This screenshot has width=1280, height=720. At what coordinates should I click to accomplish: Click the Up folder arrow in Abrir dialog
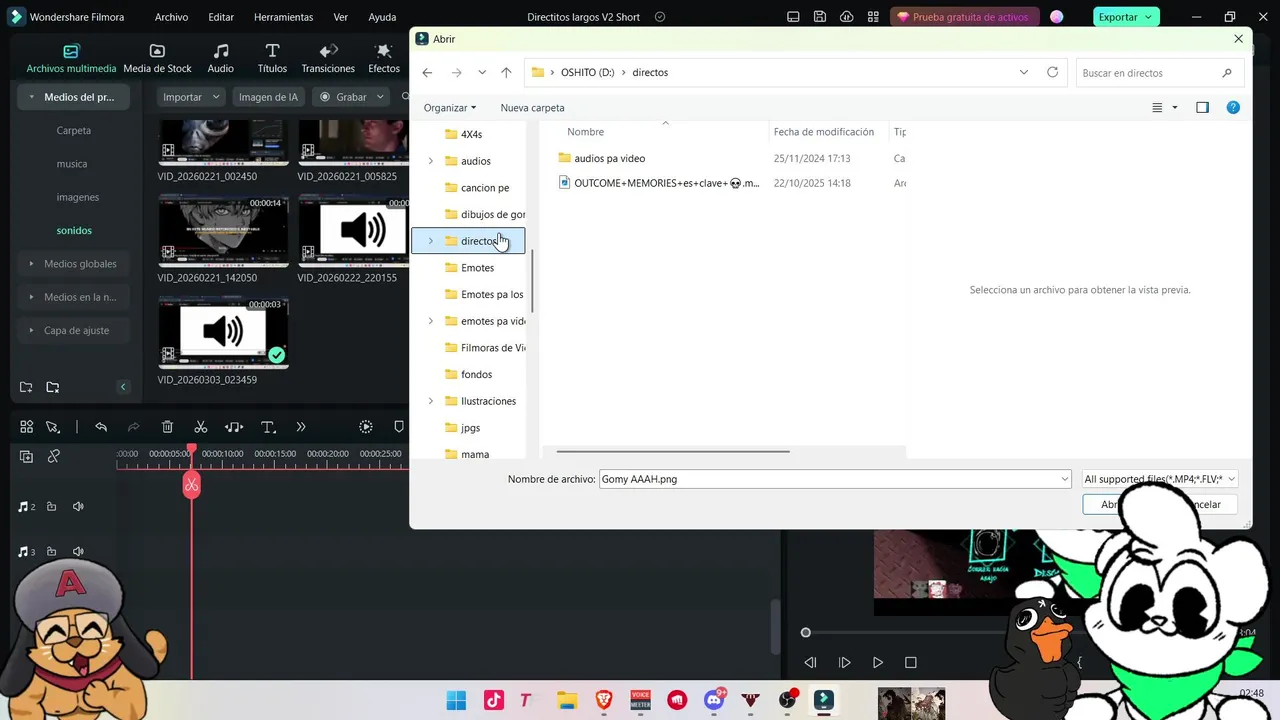[x=506, y=72]
